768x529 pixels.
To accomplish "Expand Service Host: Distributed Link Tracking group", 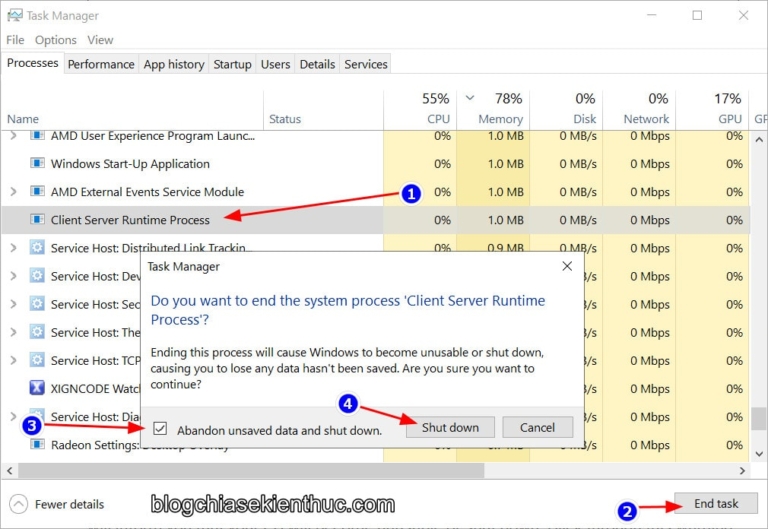I will coord(13,248).
